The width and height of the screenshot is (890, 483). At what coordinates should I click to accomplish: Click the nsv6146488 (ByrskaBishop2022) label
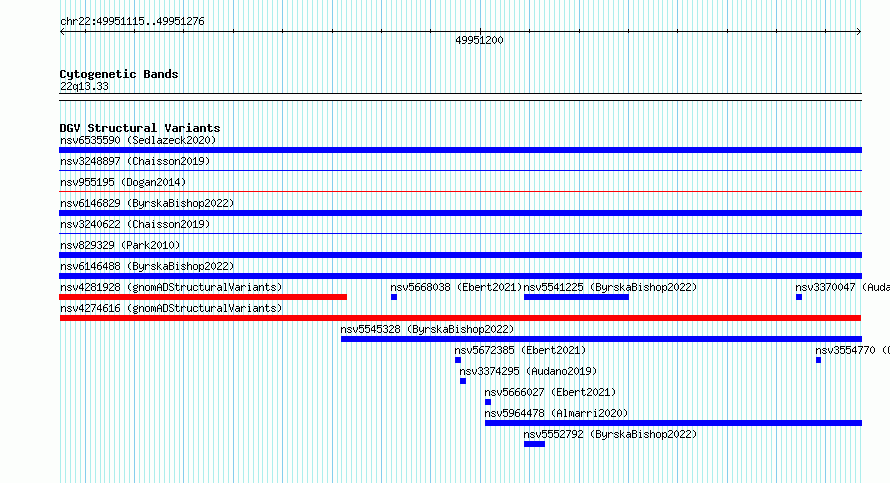147,266
